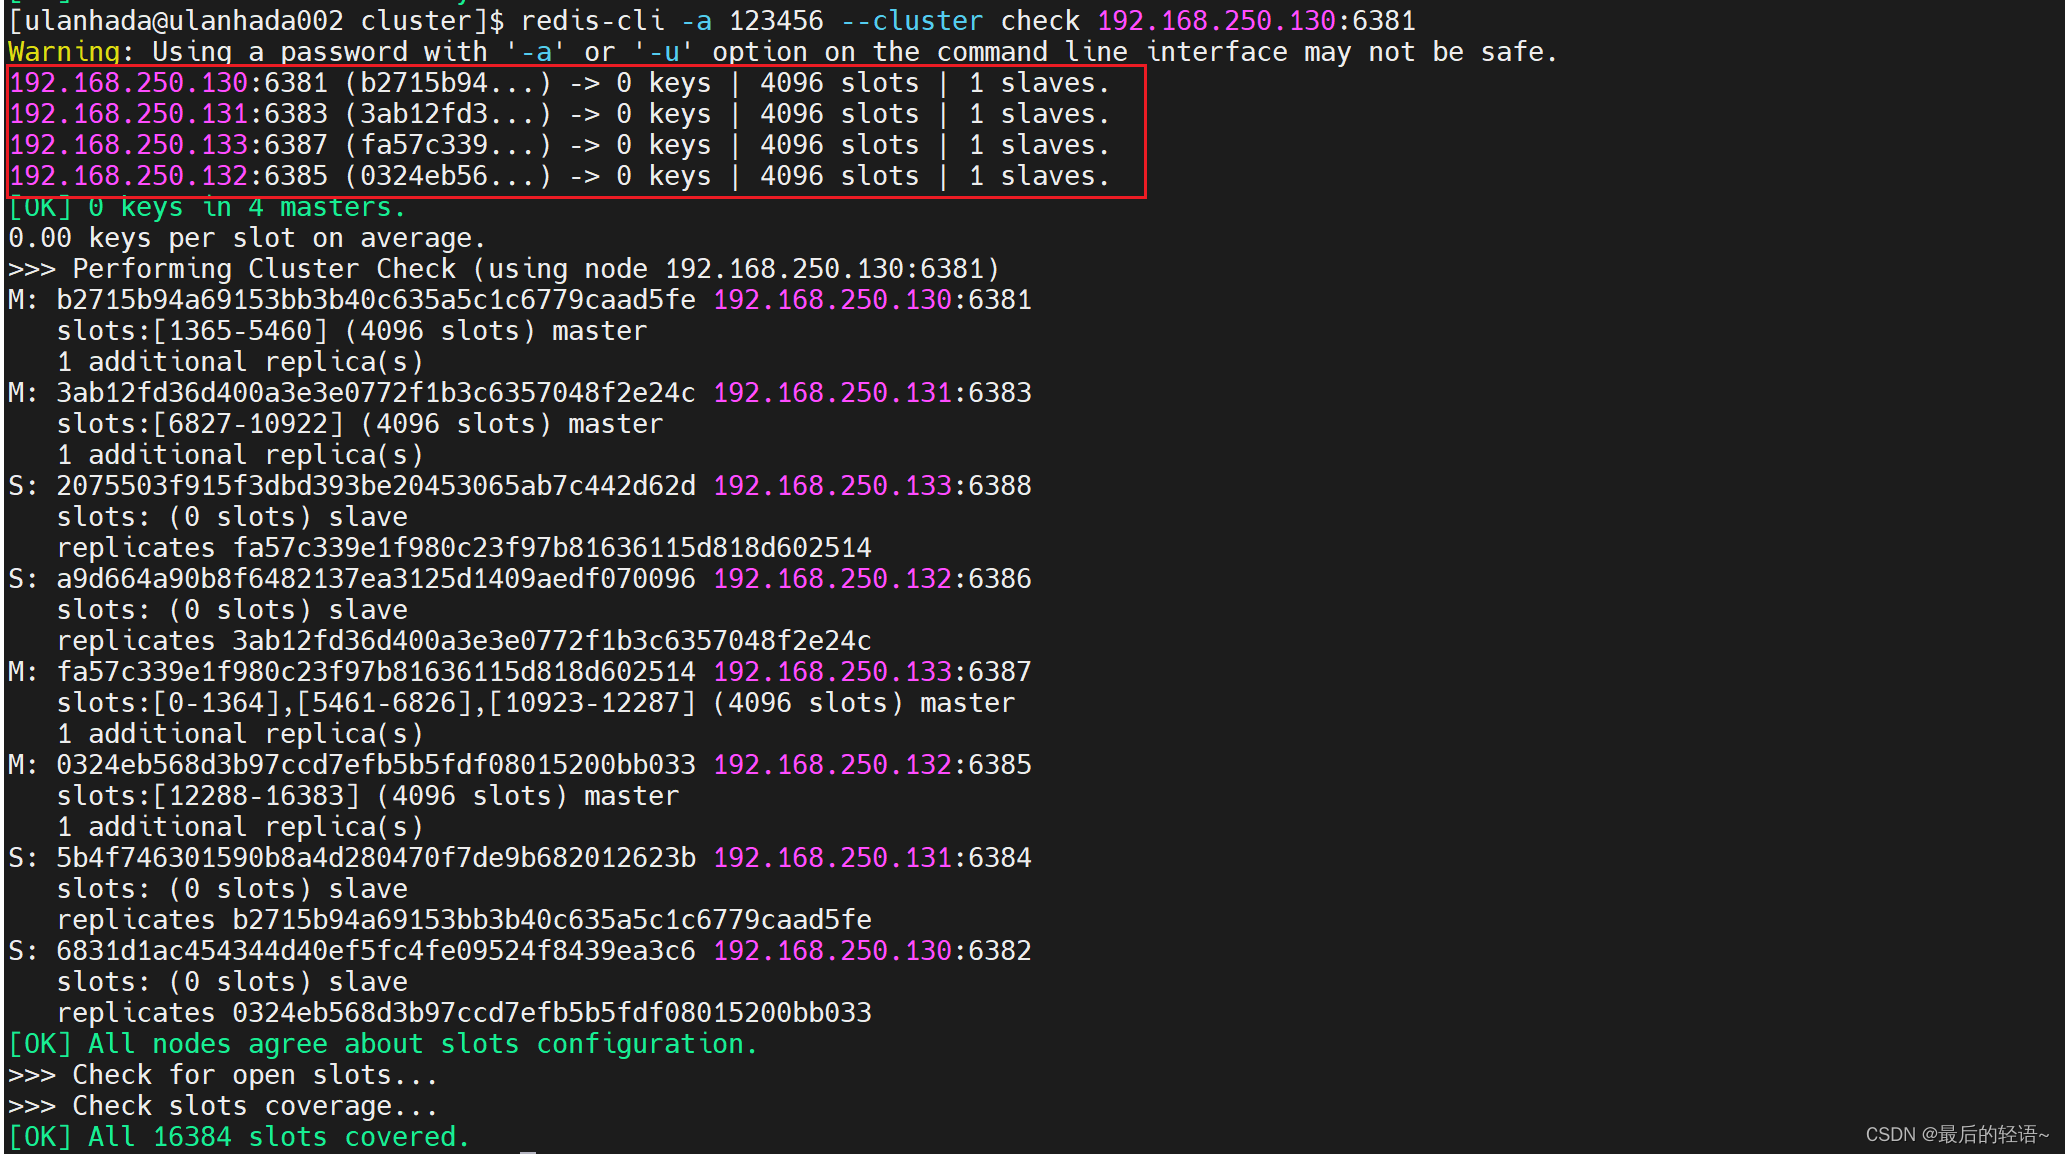The width and height of the screenshot is (2065, 1154).
Task: Click '0.00 keys per slot on average' line
Action: pos(247,238)
